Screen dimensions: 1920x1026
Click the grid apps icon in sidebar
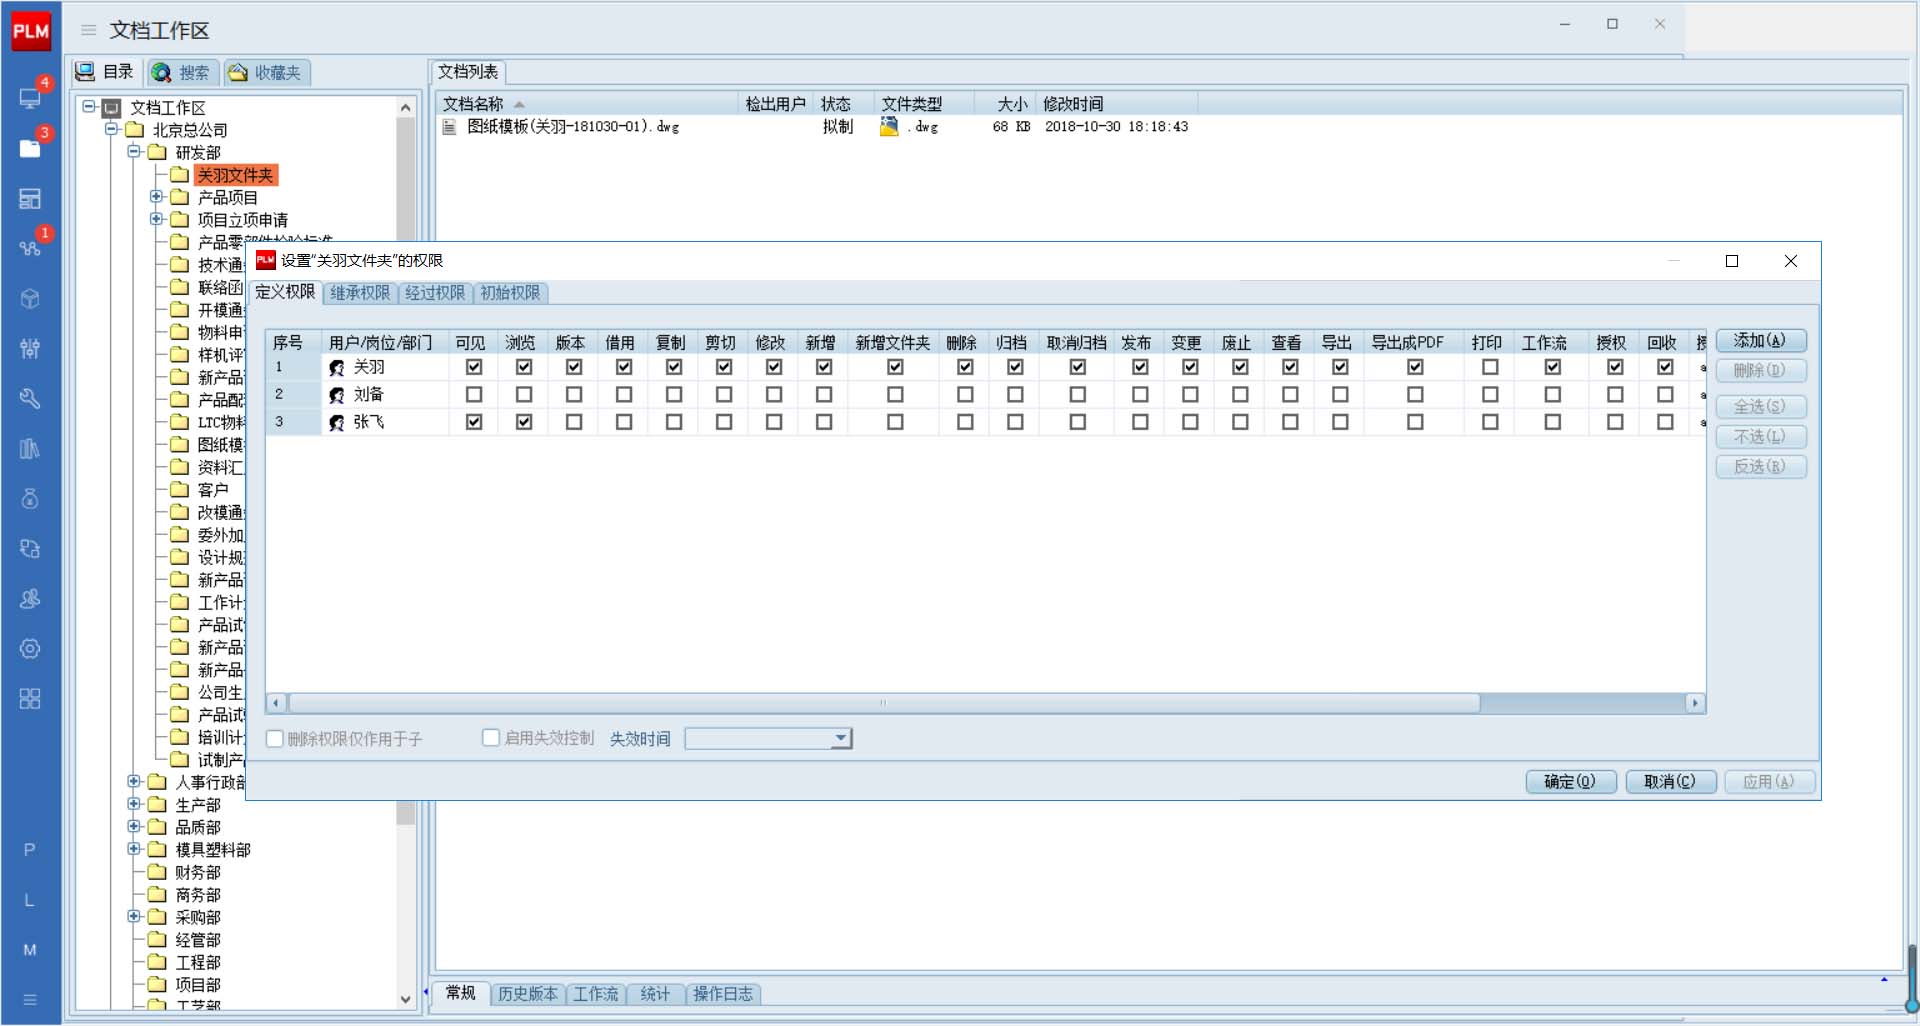click(x=30, y=698)
